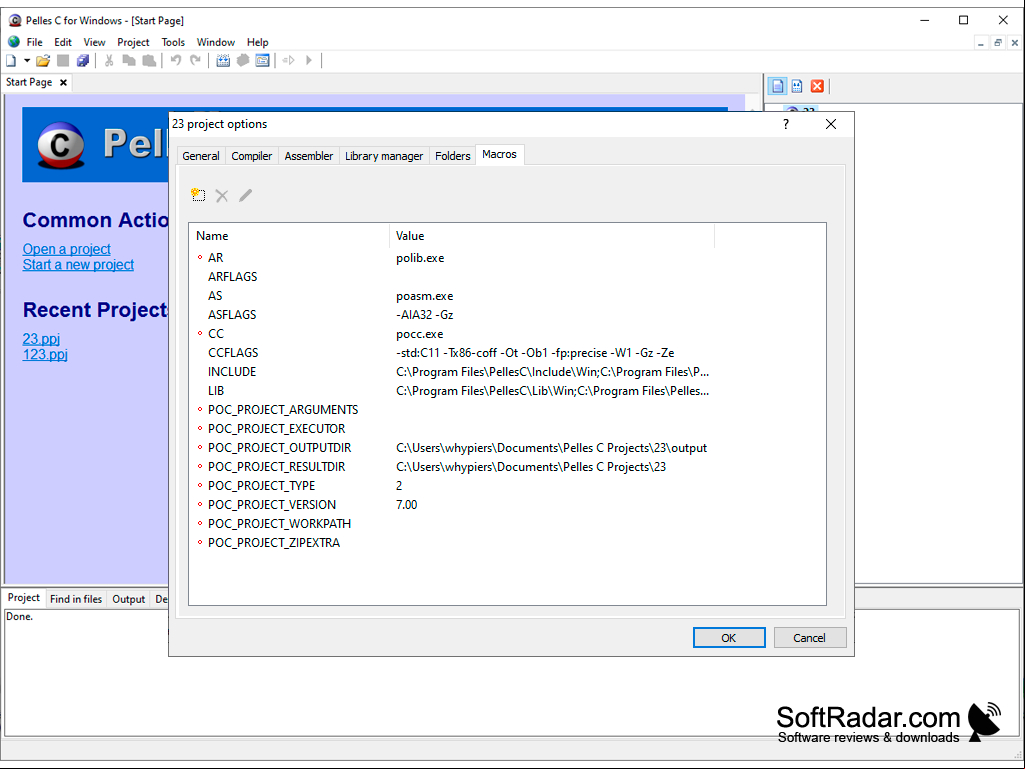Click the New file toolbar icon
1025x769 pixels.
11,61
